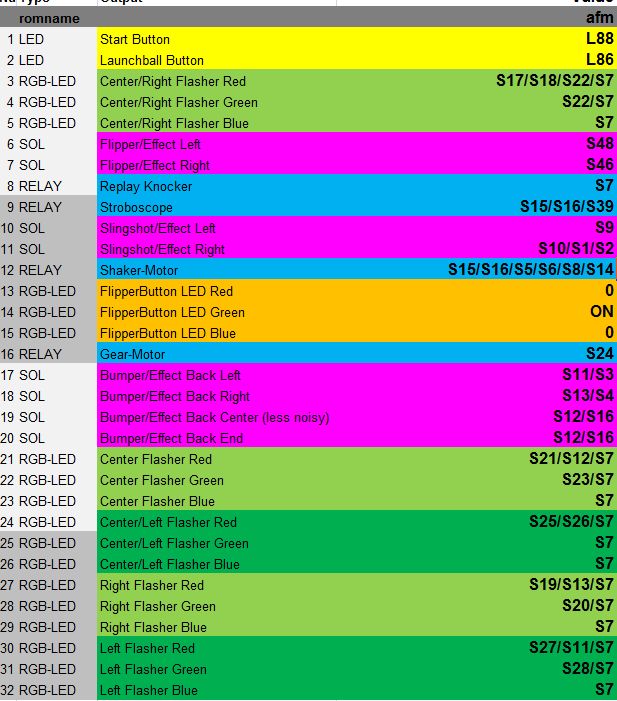Image resolution: width=617 pixels, height=701 pixels.
Task: Click value 'S11/S3'
Action: [x=587, y=375]
